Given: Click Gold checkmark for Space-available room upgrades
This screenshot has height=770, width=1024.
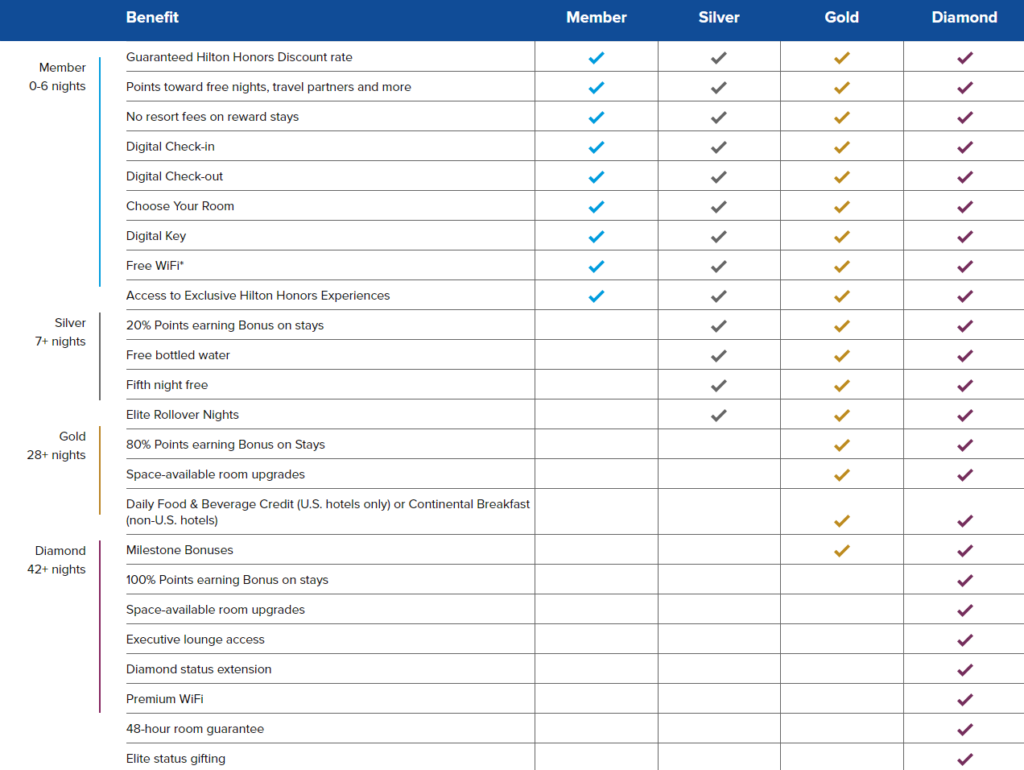Looking at the screenshot, I should pyautogui.click(x=842, y=475).
